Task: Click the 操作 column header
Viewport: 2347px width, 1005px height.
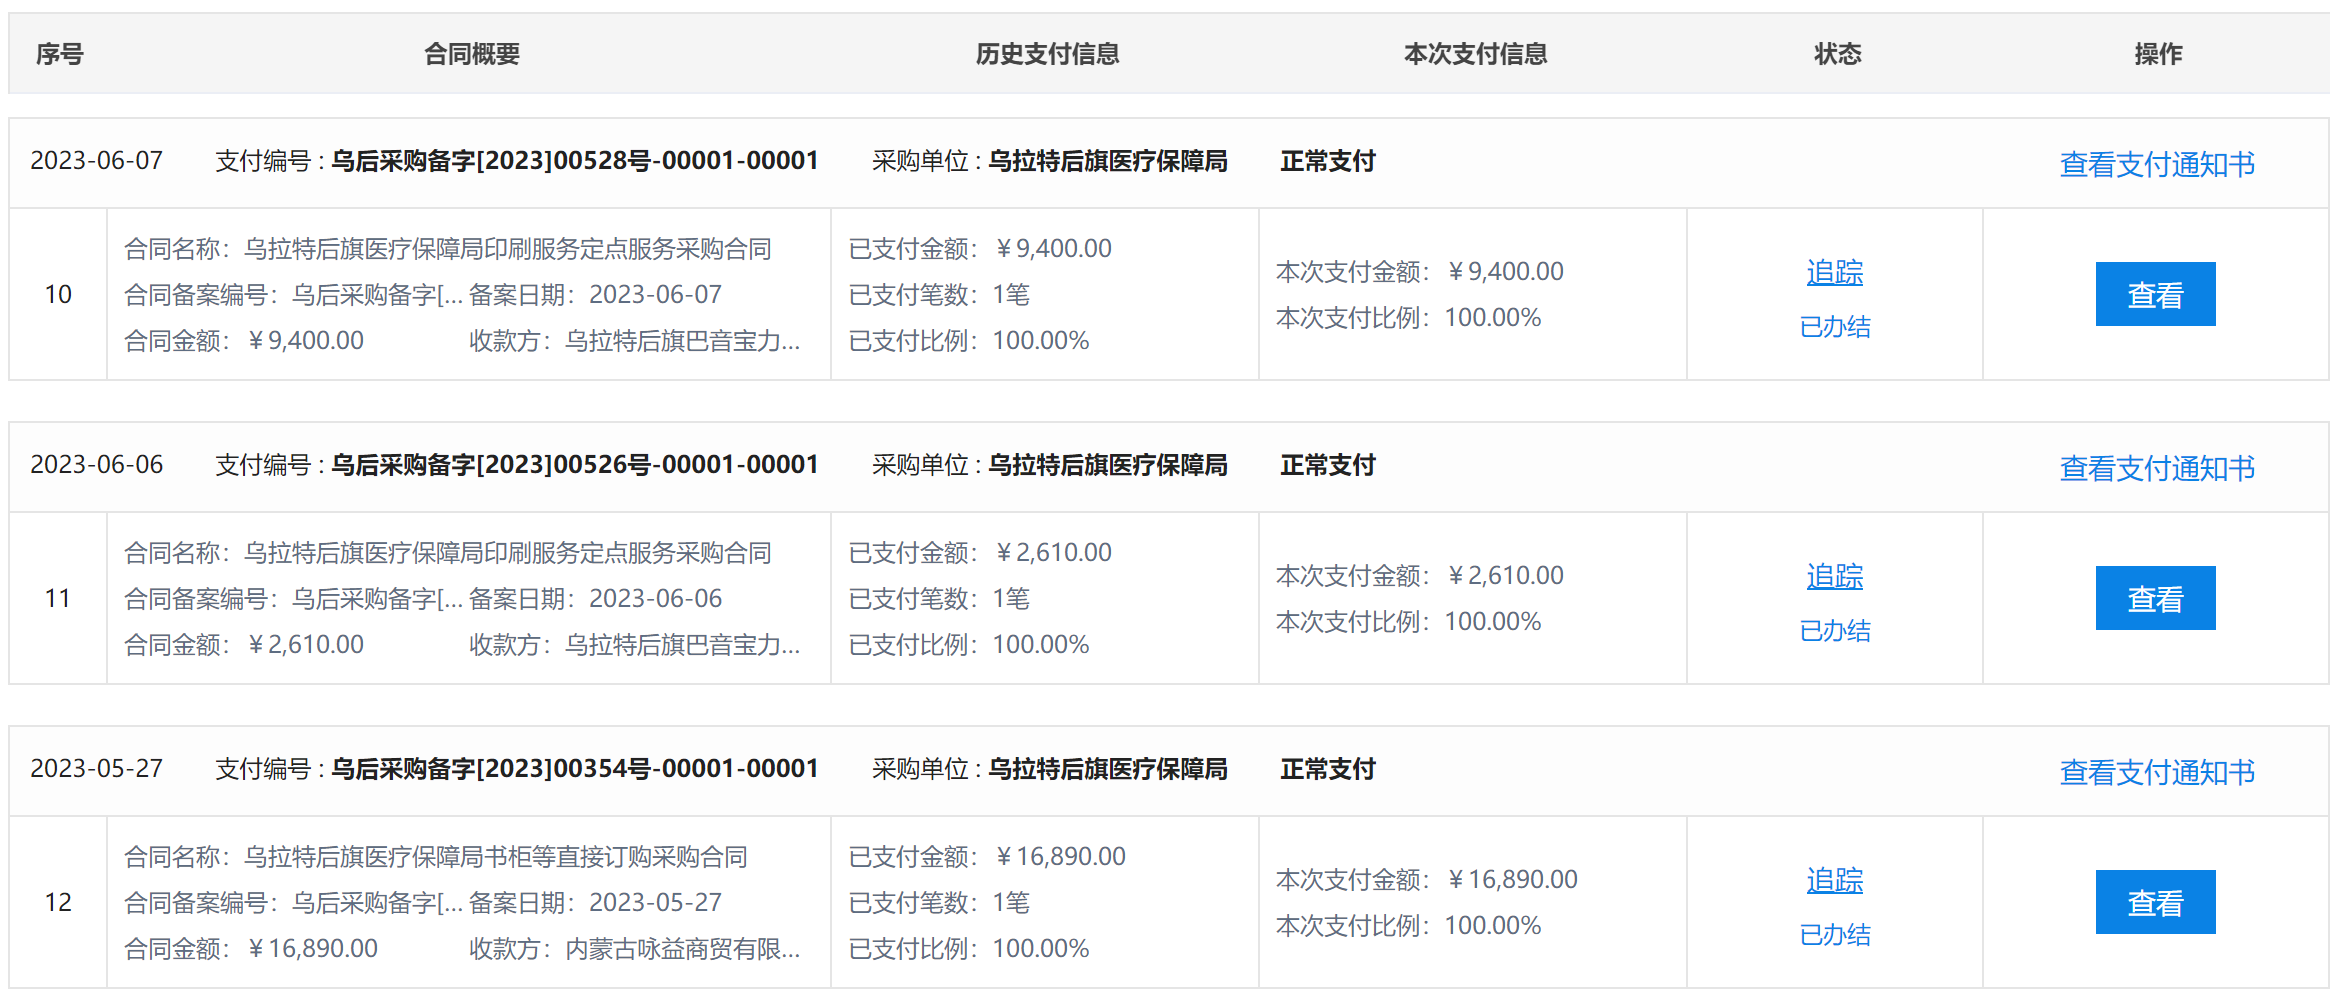Action: (2158, 54)
